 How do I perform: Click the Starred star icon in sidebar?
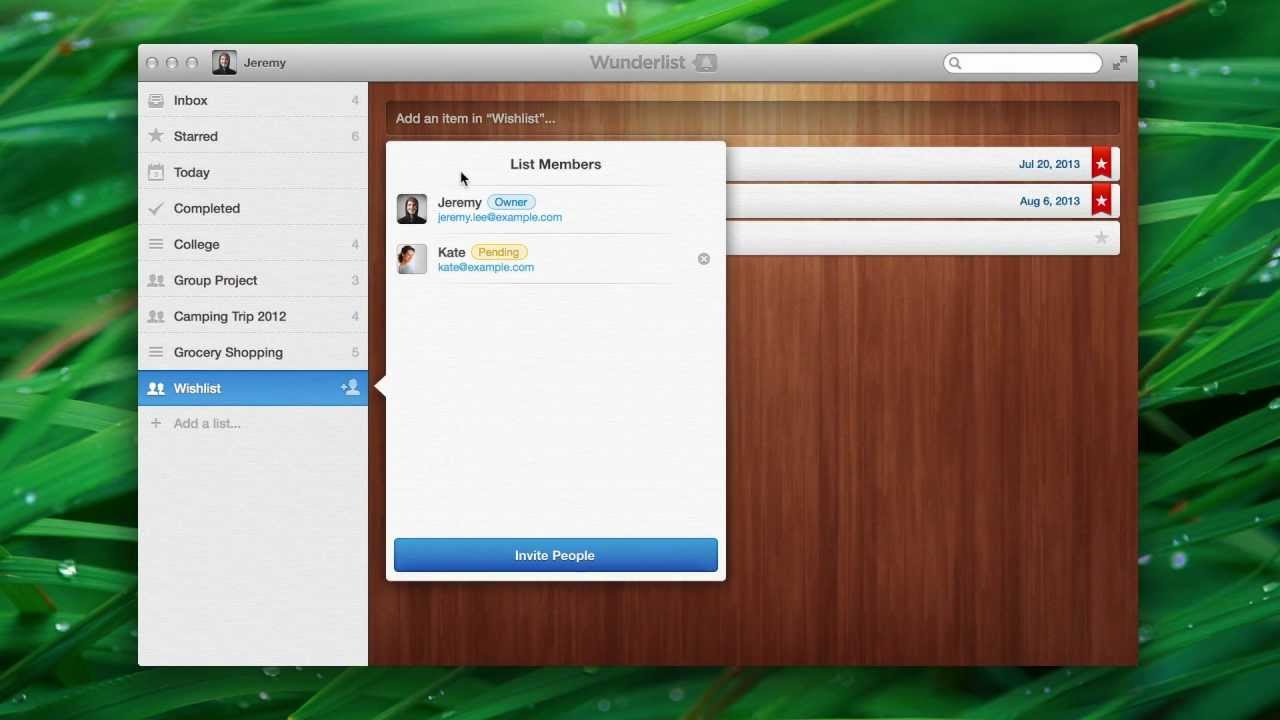coord(156,136)
